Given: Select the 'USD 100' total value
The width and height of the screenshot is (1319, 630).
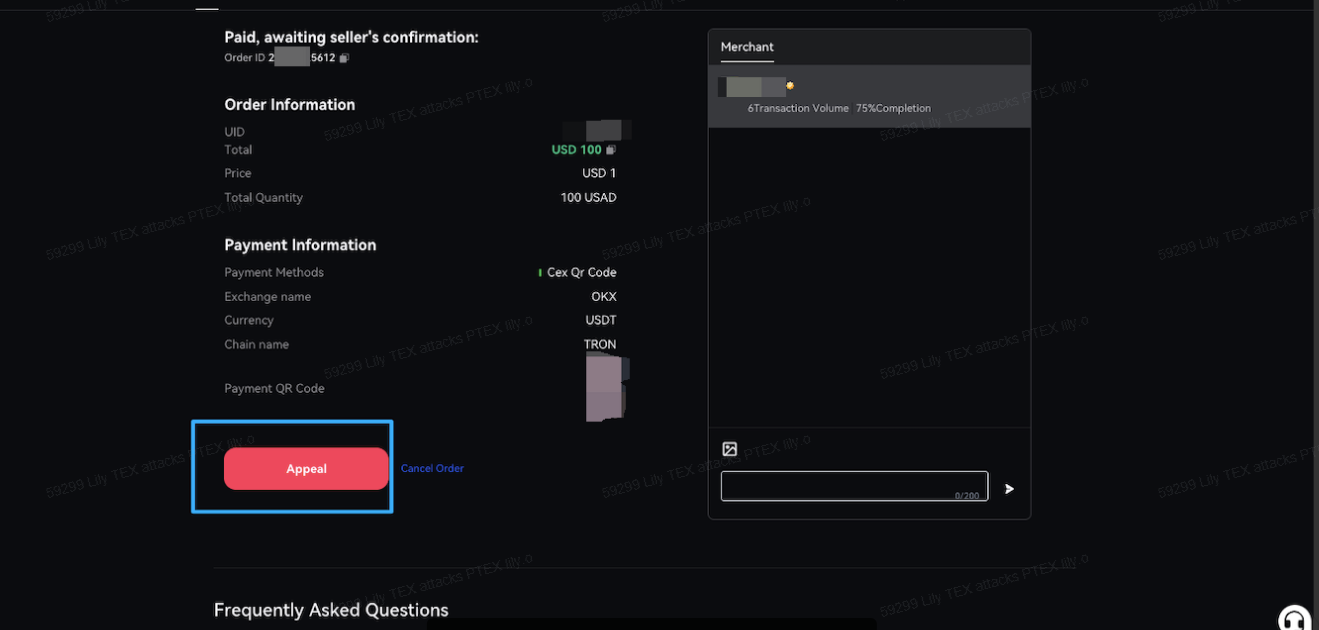Looking at the screenshot, I should [577, 150].
